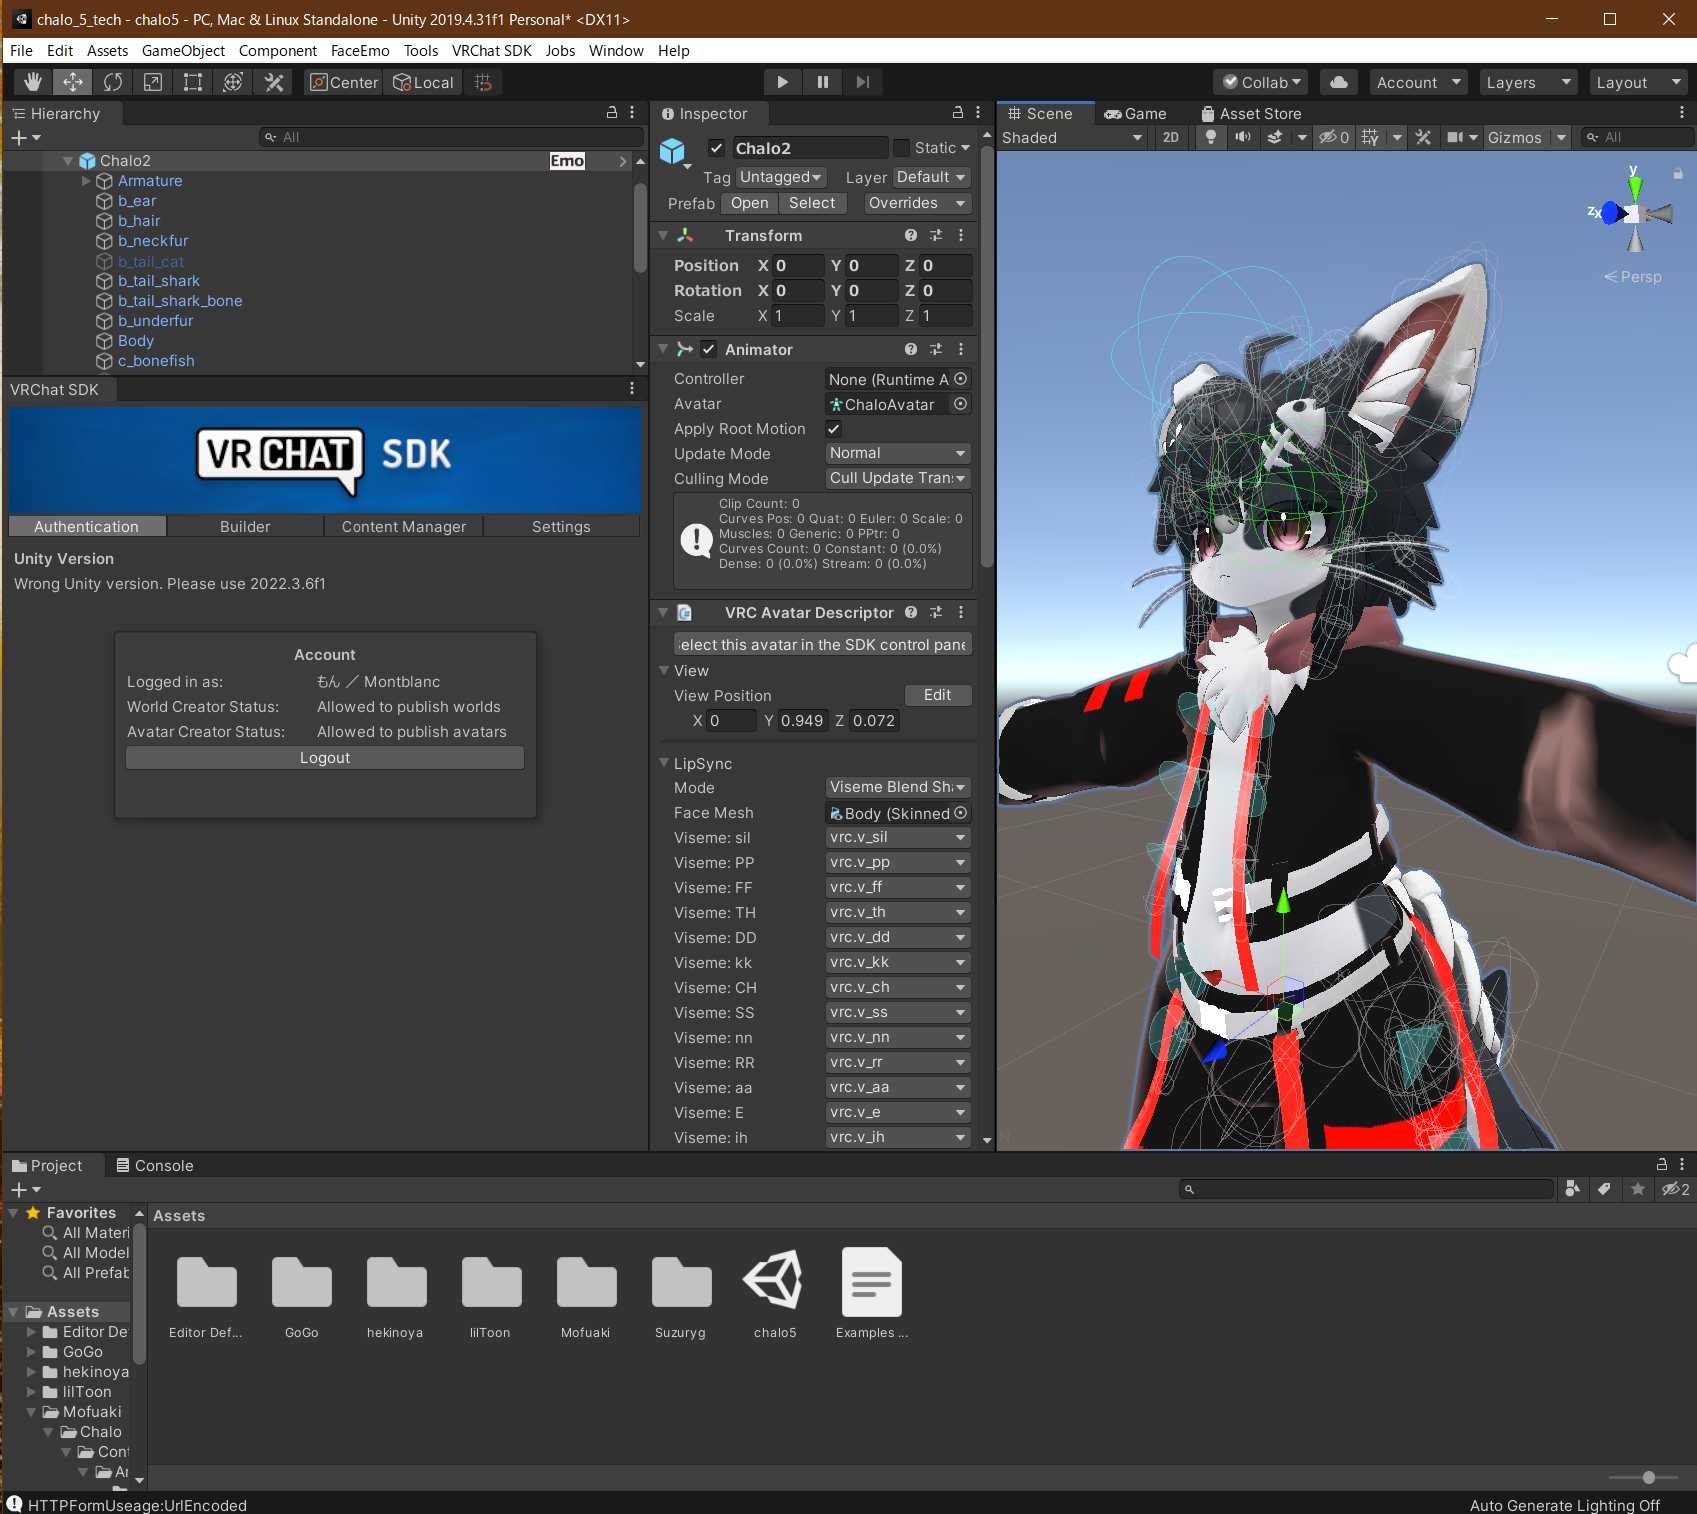Click the scene component tools icon
This screenshot has height=1514, width=1697.
1423,138
